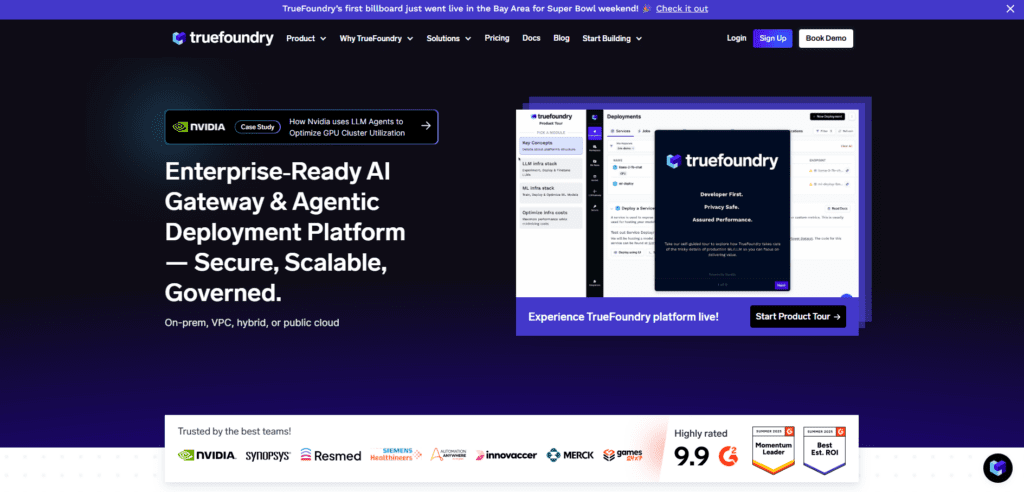Click the Book Demo button
1024x492 pixels.
(825, 39)
